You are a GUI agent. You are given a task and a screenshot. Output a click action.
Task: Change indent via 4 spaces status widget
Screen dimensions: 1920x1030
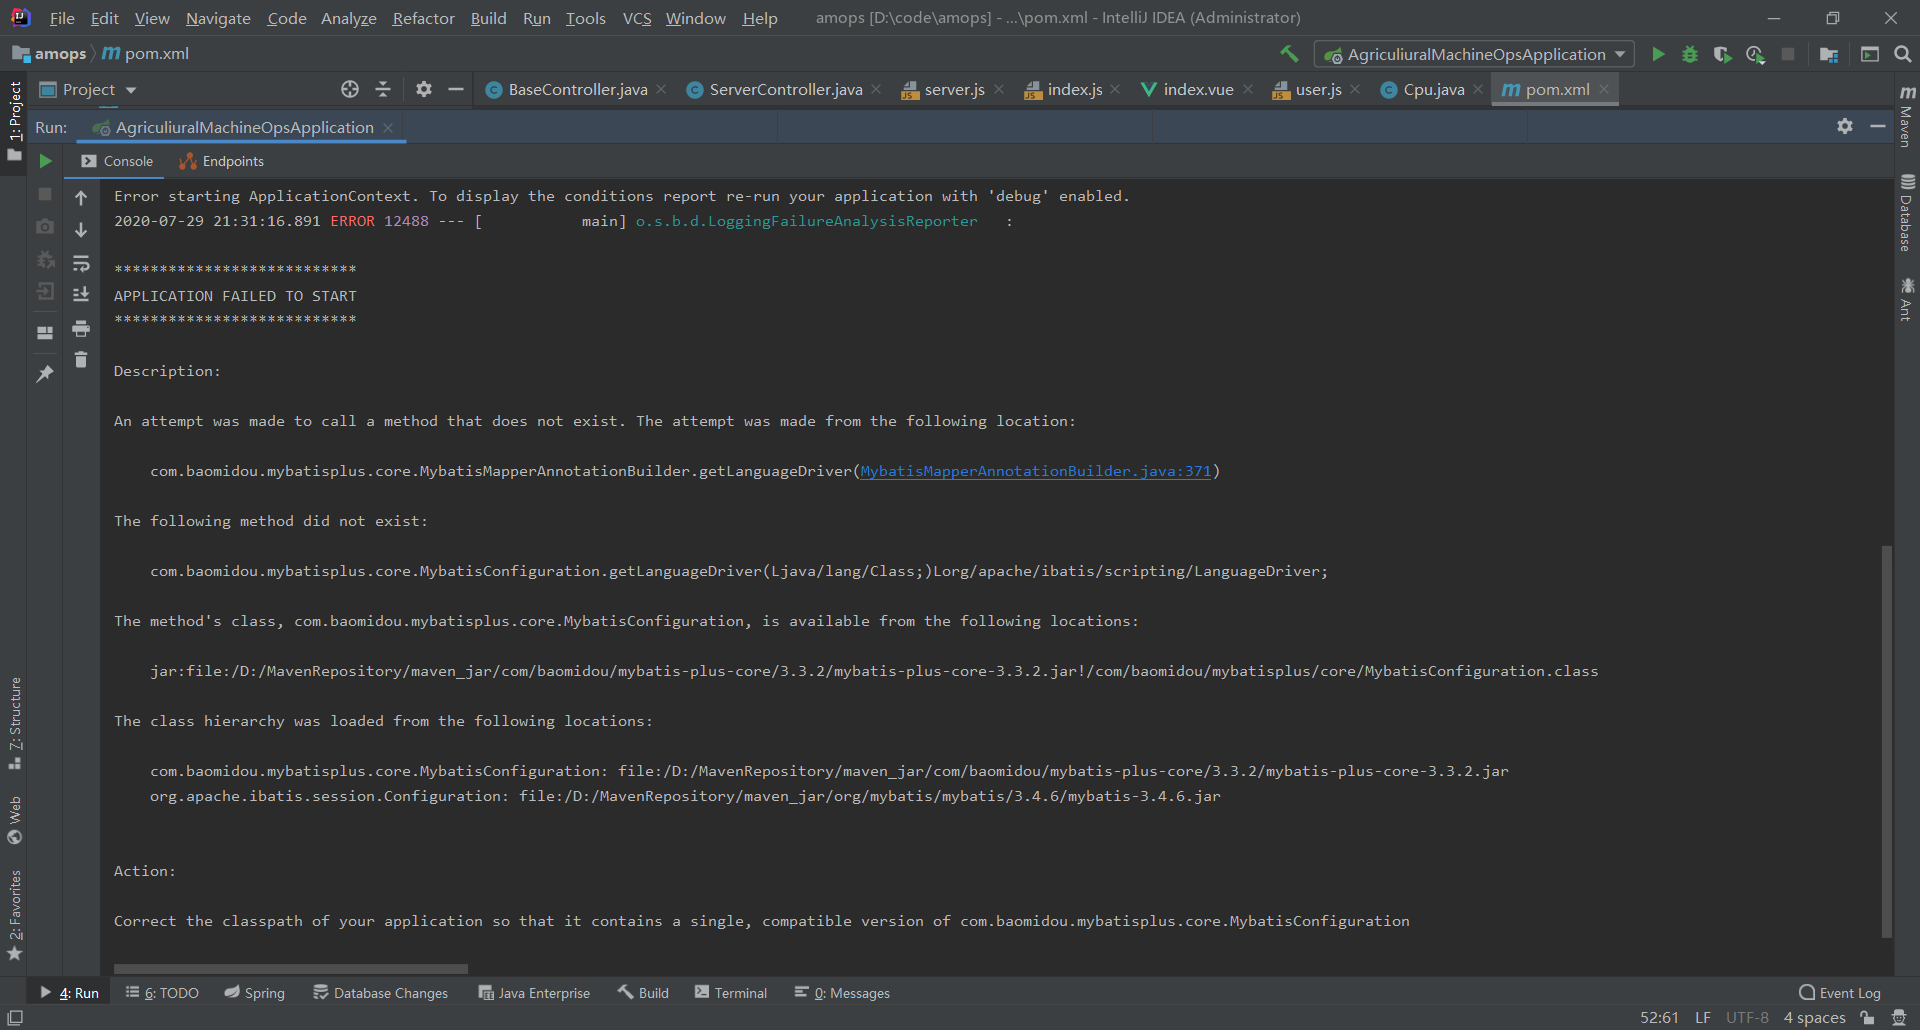coord(1814,1018)
